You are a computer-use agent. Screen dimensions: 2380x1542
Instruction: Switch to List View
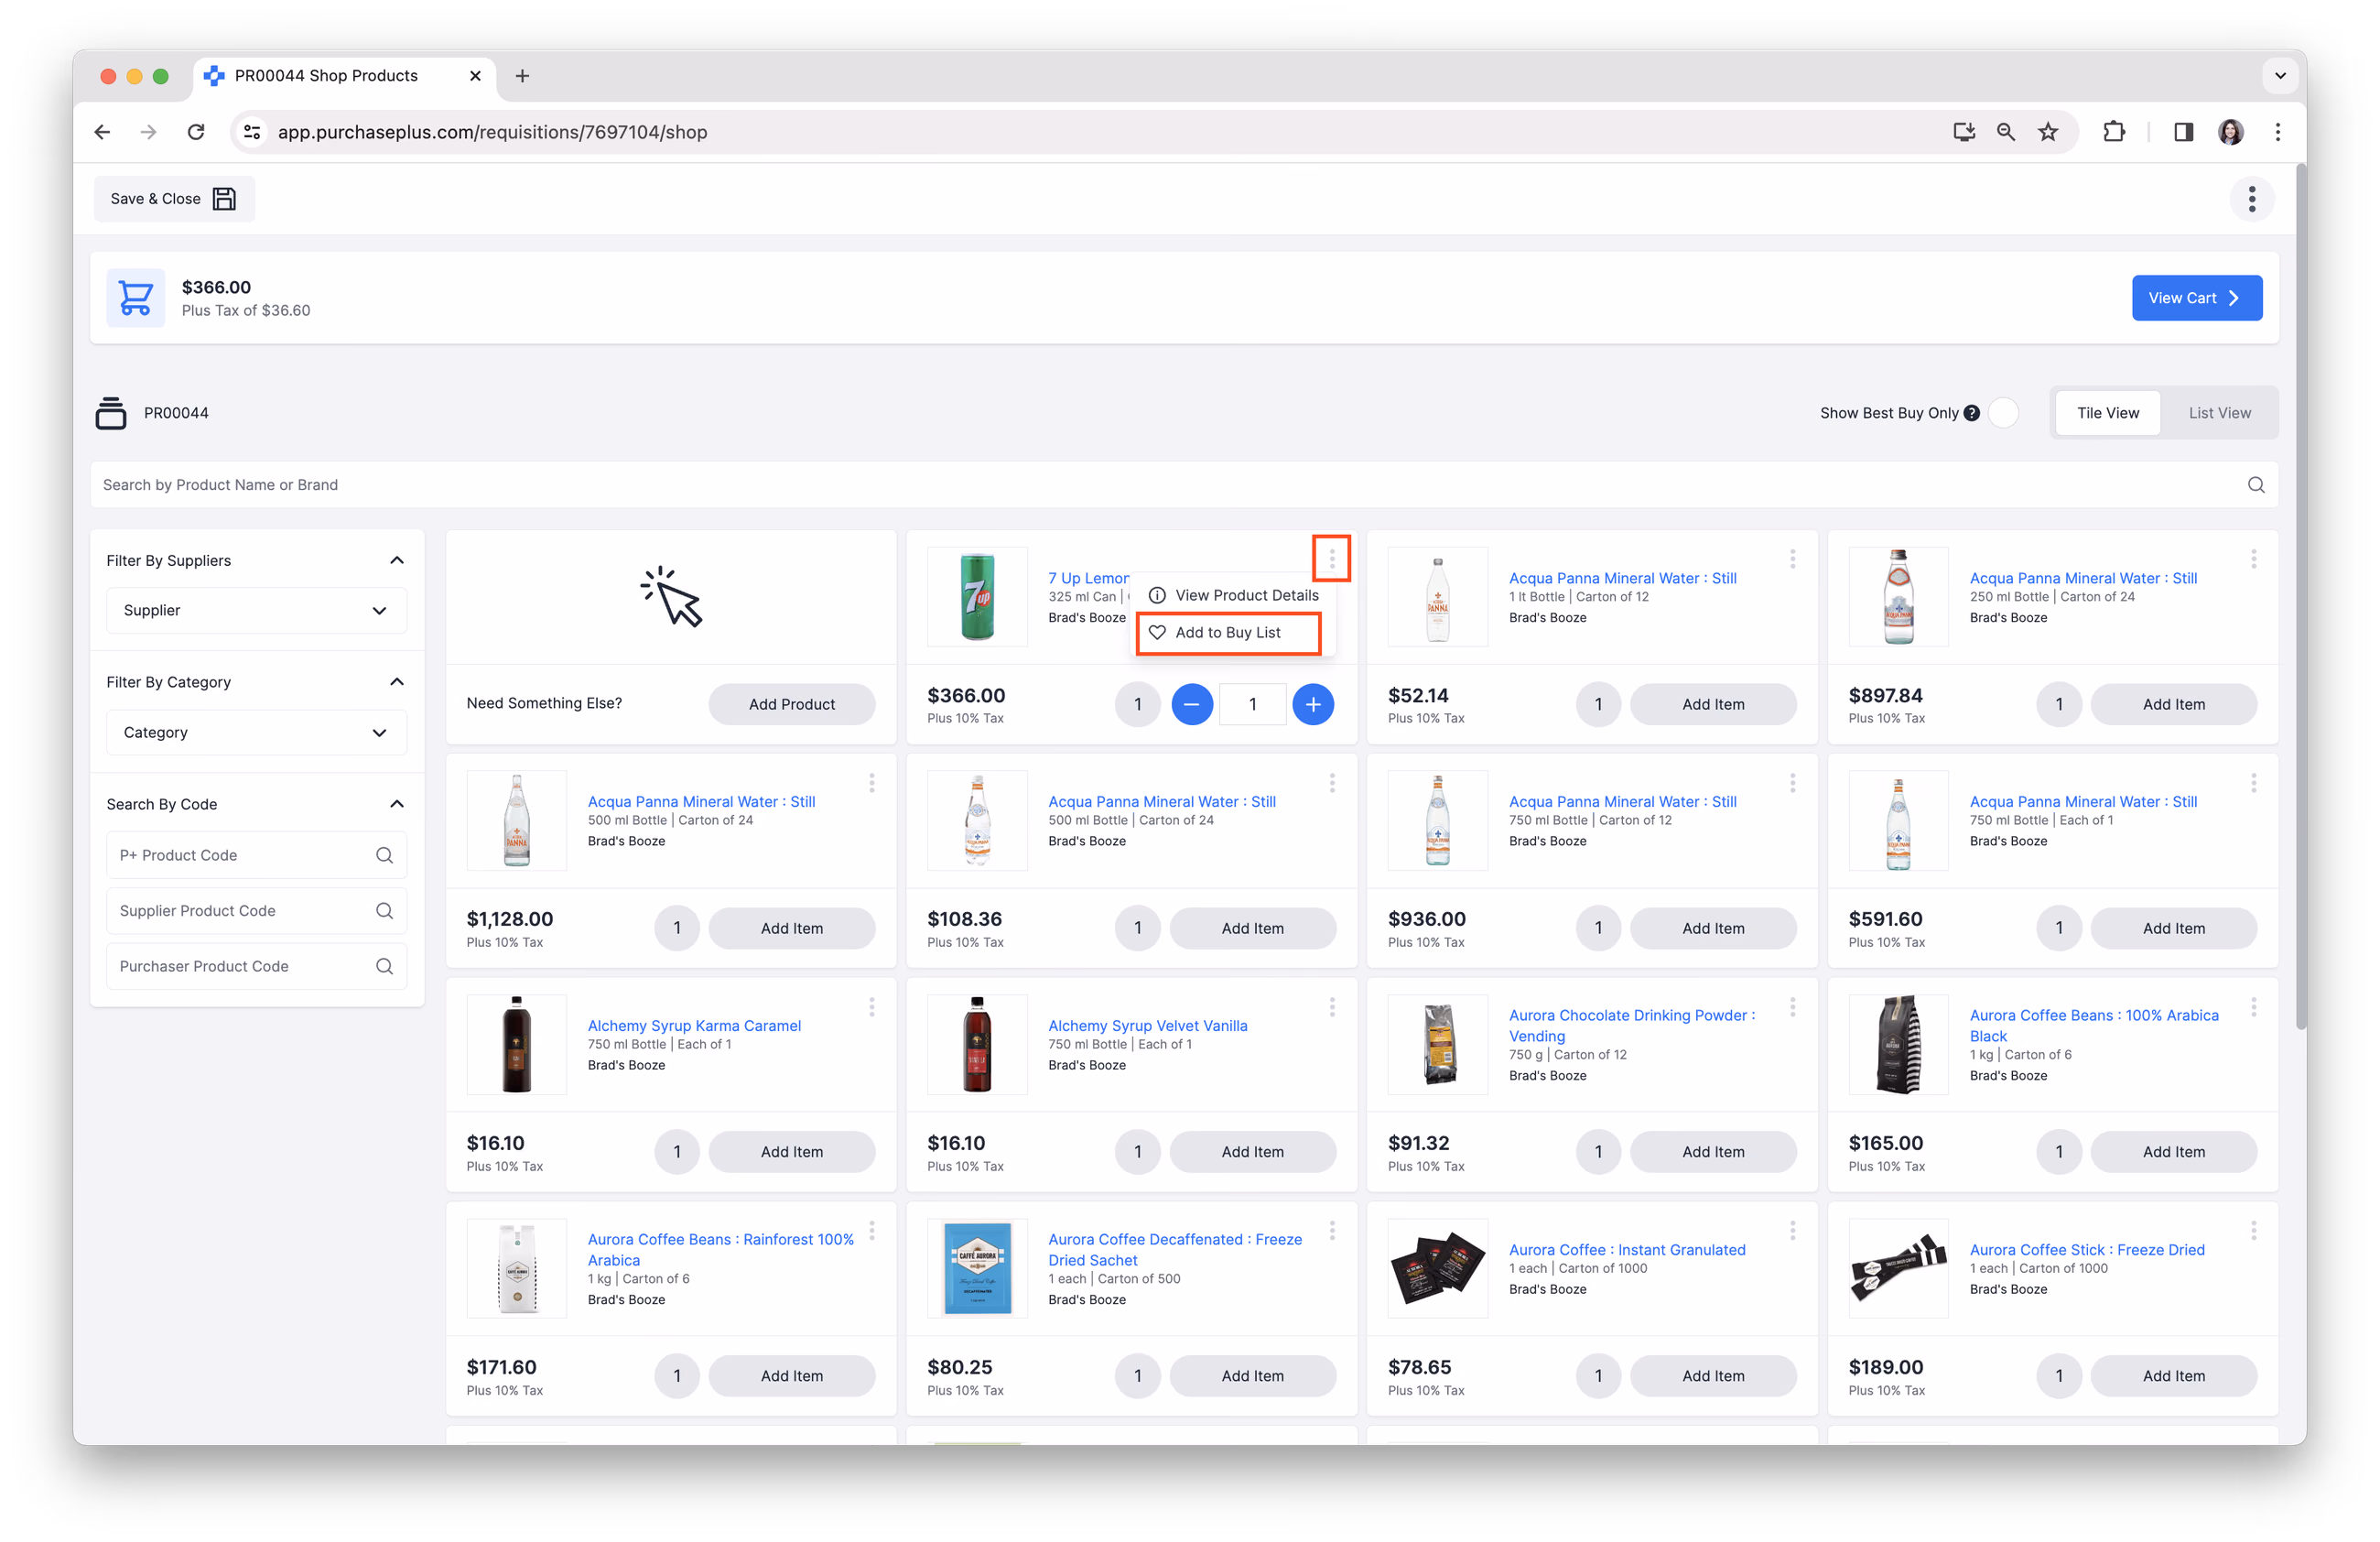pos(2218,413)
